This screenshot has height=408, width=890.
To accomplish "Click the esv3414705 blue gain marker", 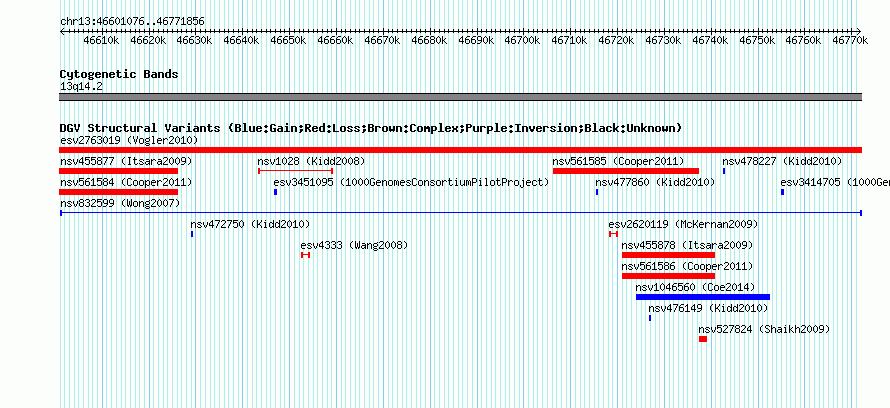I will coord(782,192).
